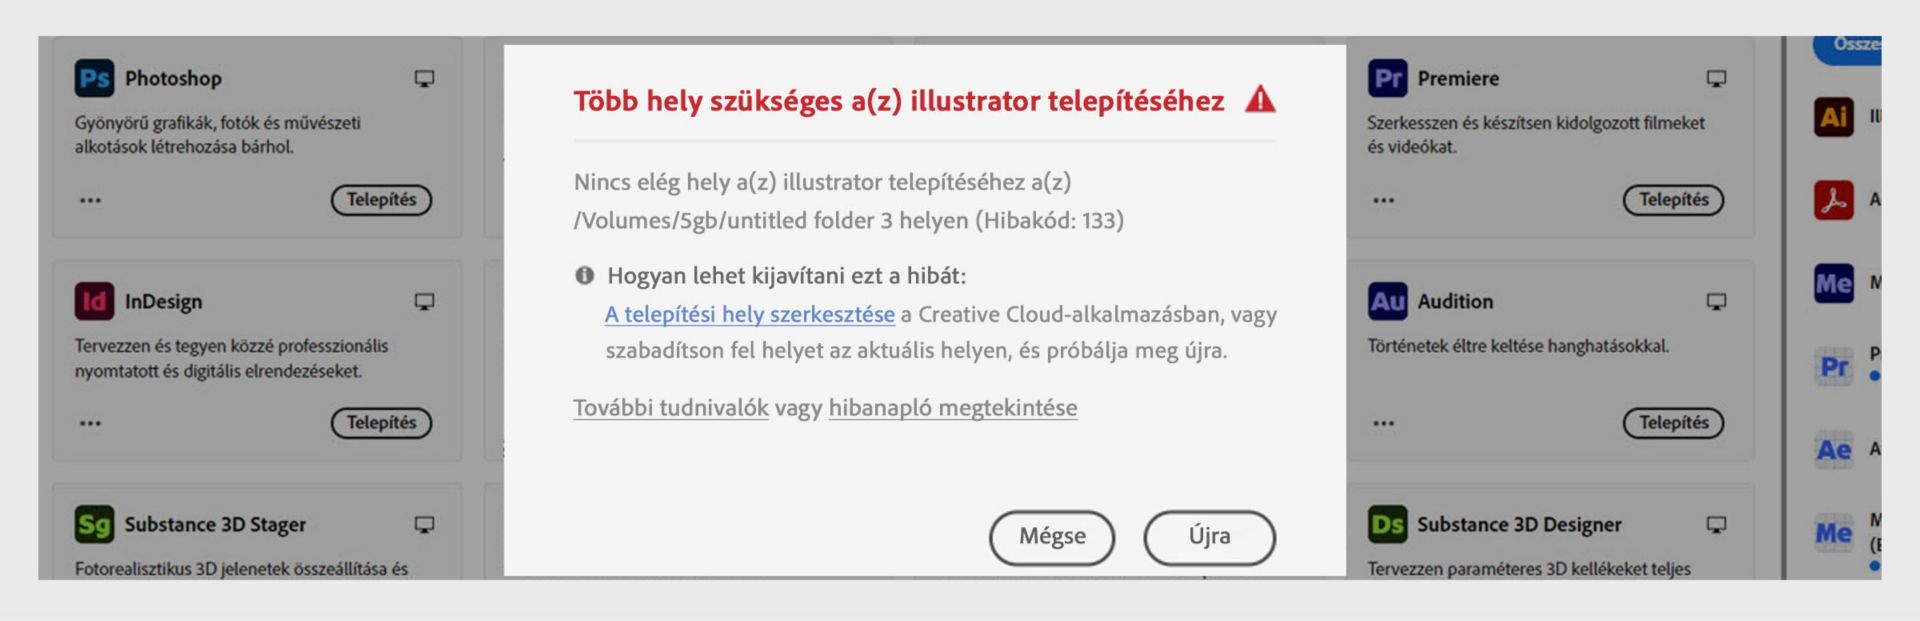Install InDesign with its Telepítés button
The image size is (1920, 621).
click(381, 423)
